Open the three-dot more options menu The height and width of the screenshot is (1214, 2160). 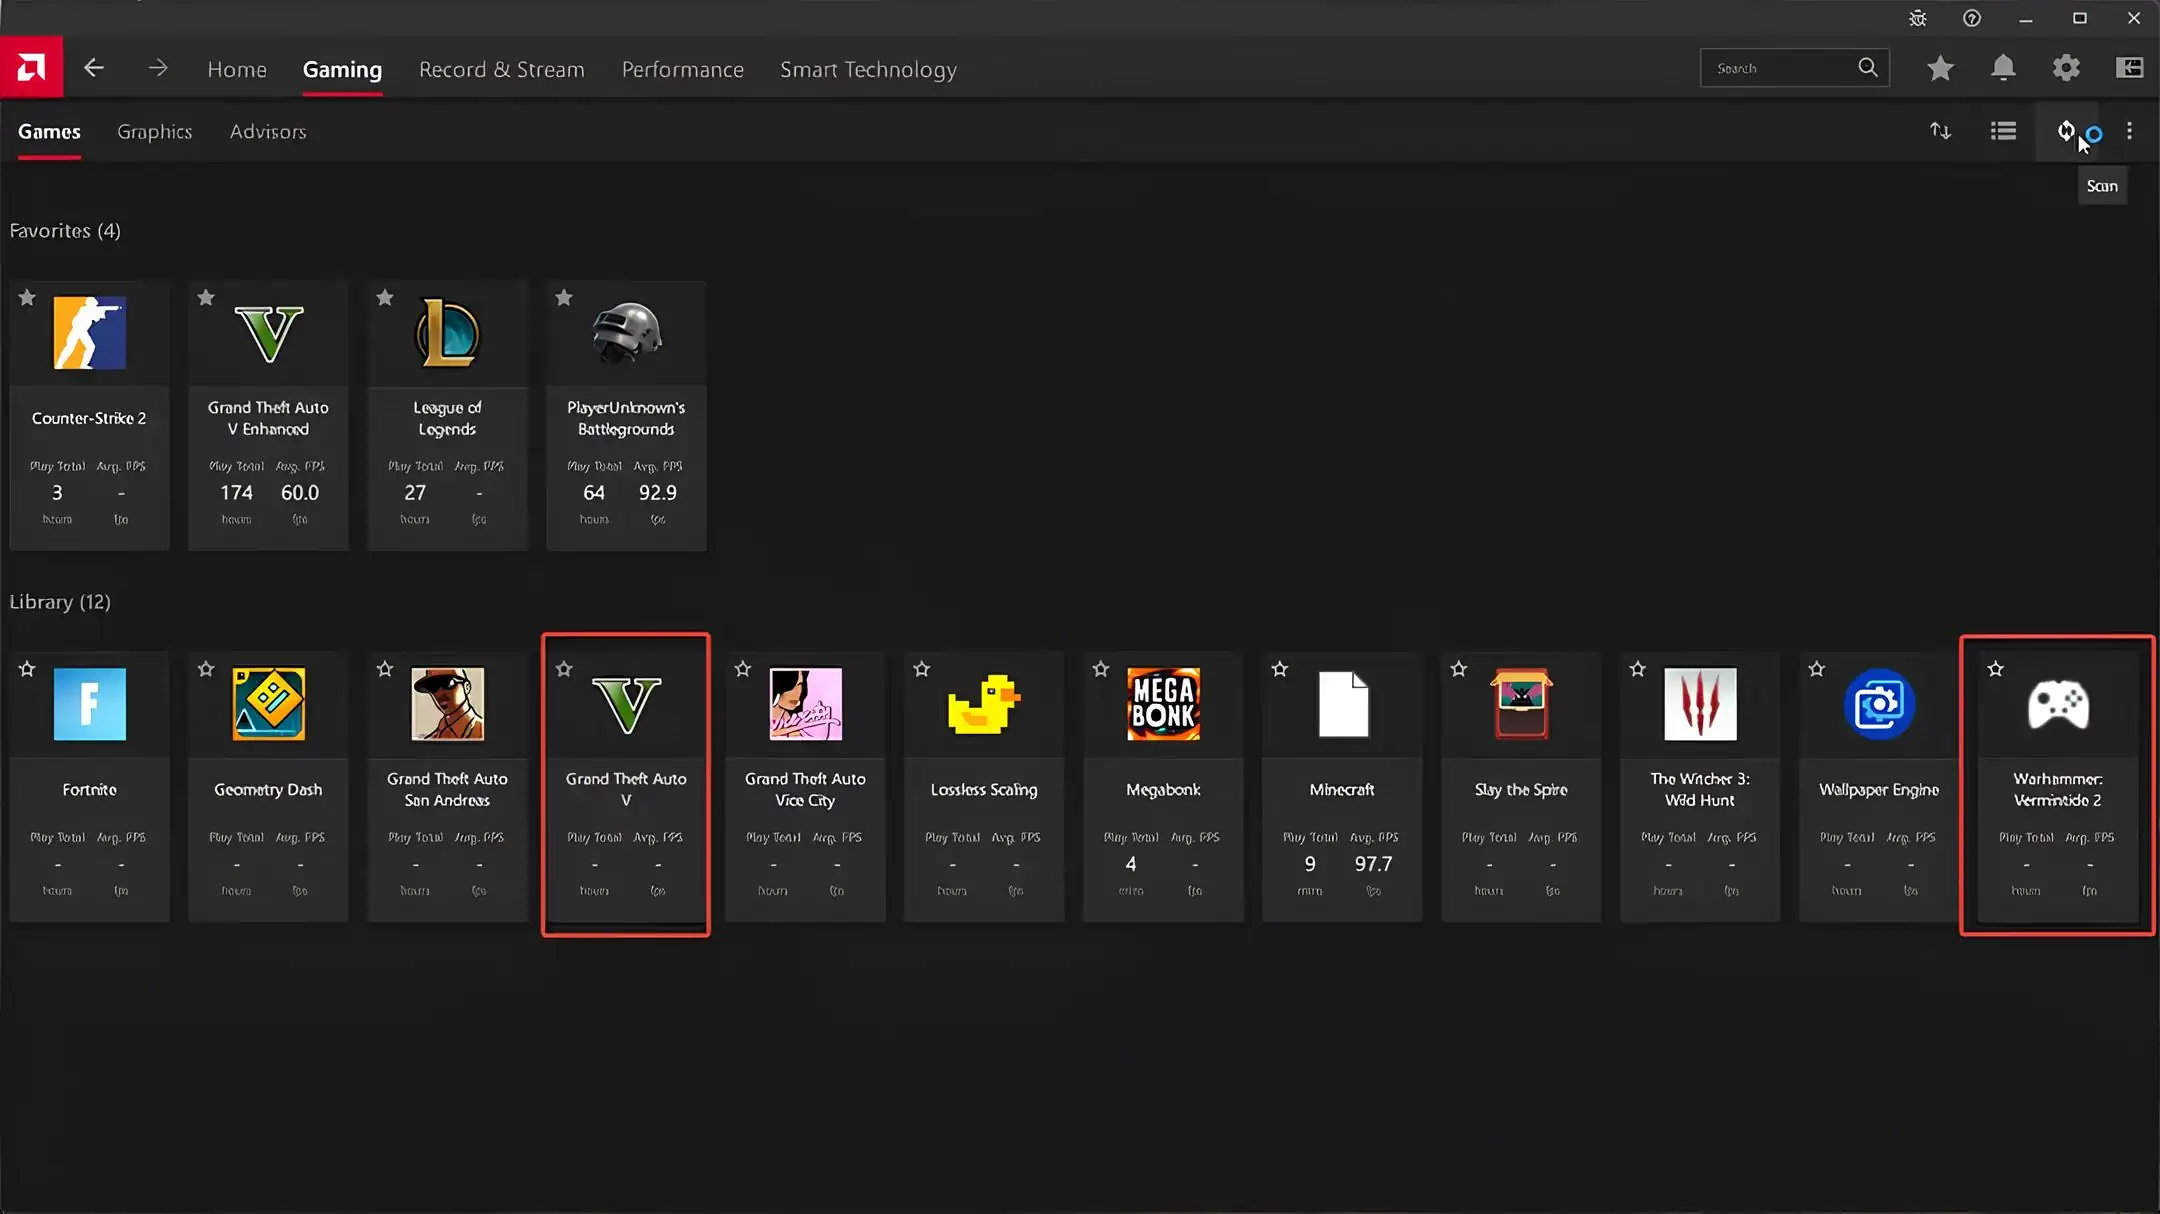(x=2129, y=131)
